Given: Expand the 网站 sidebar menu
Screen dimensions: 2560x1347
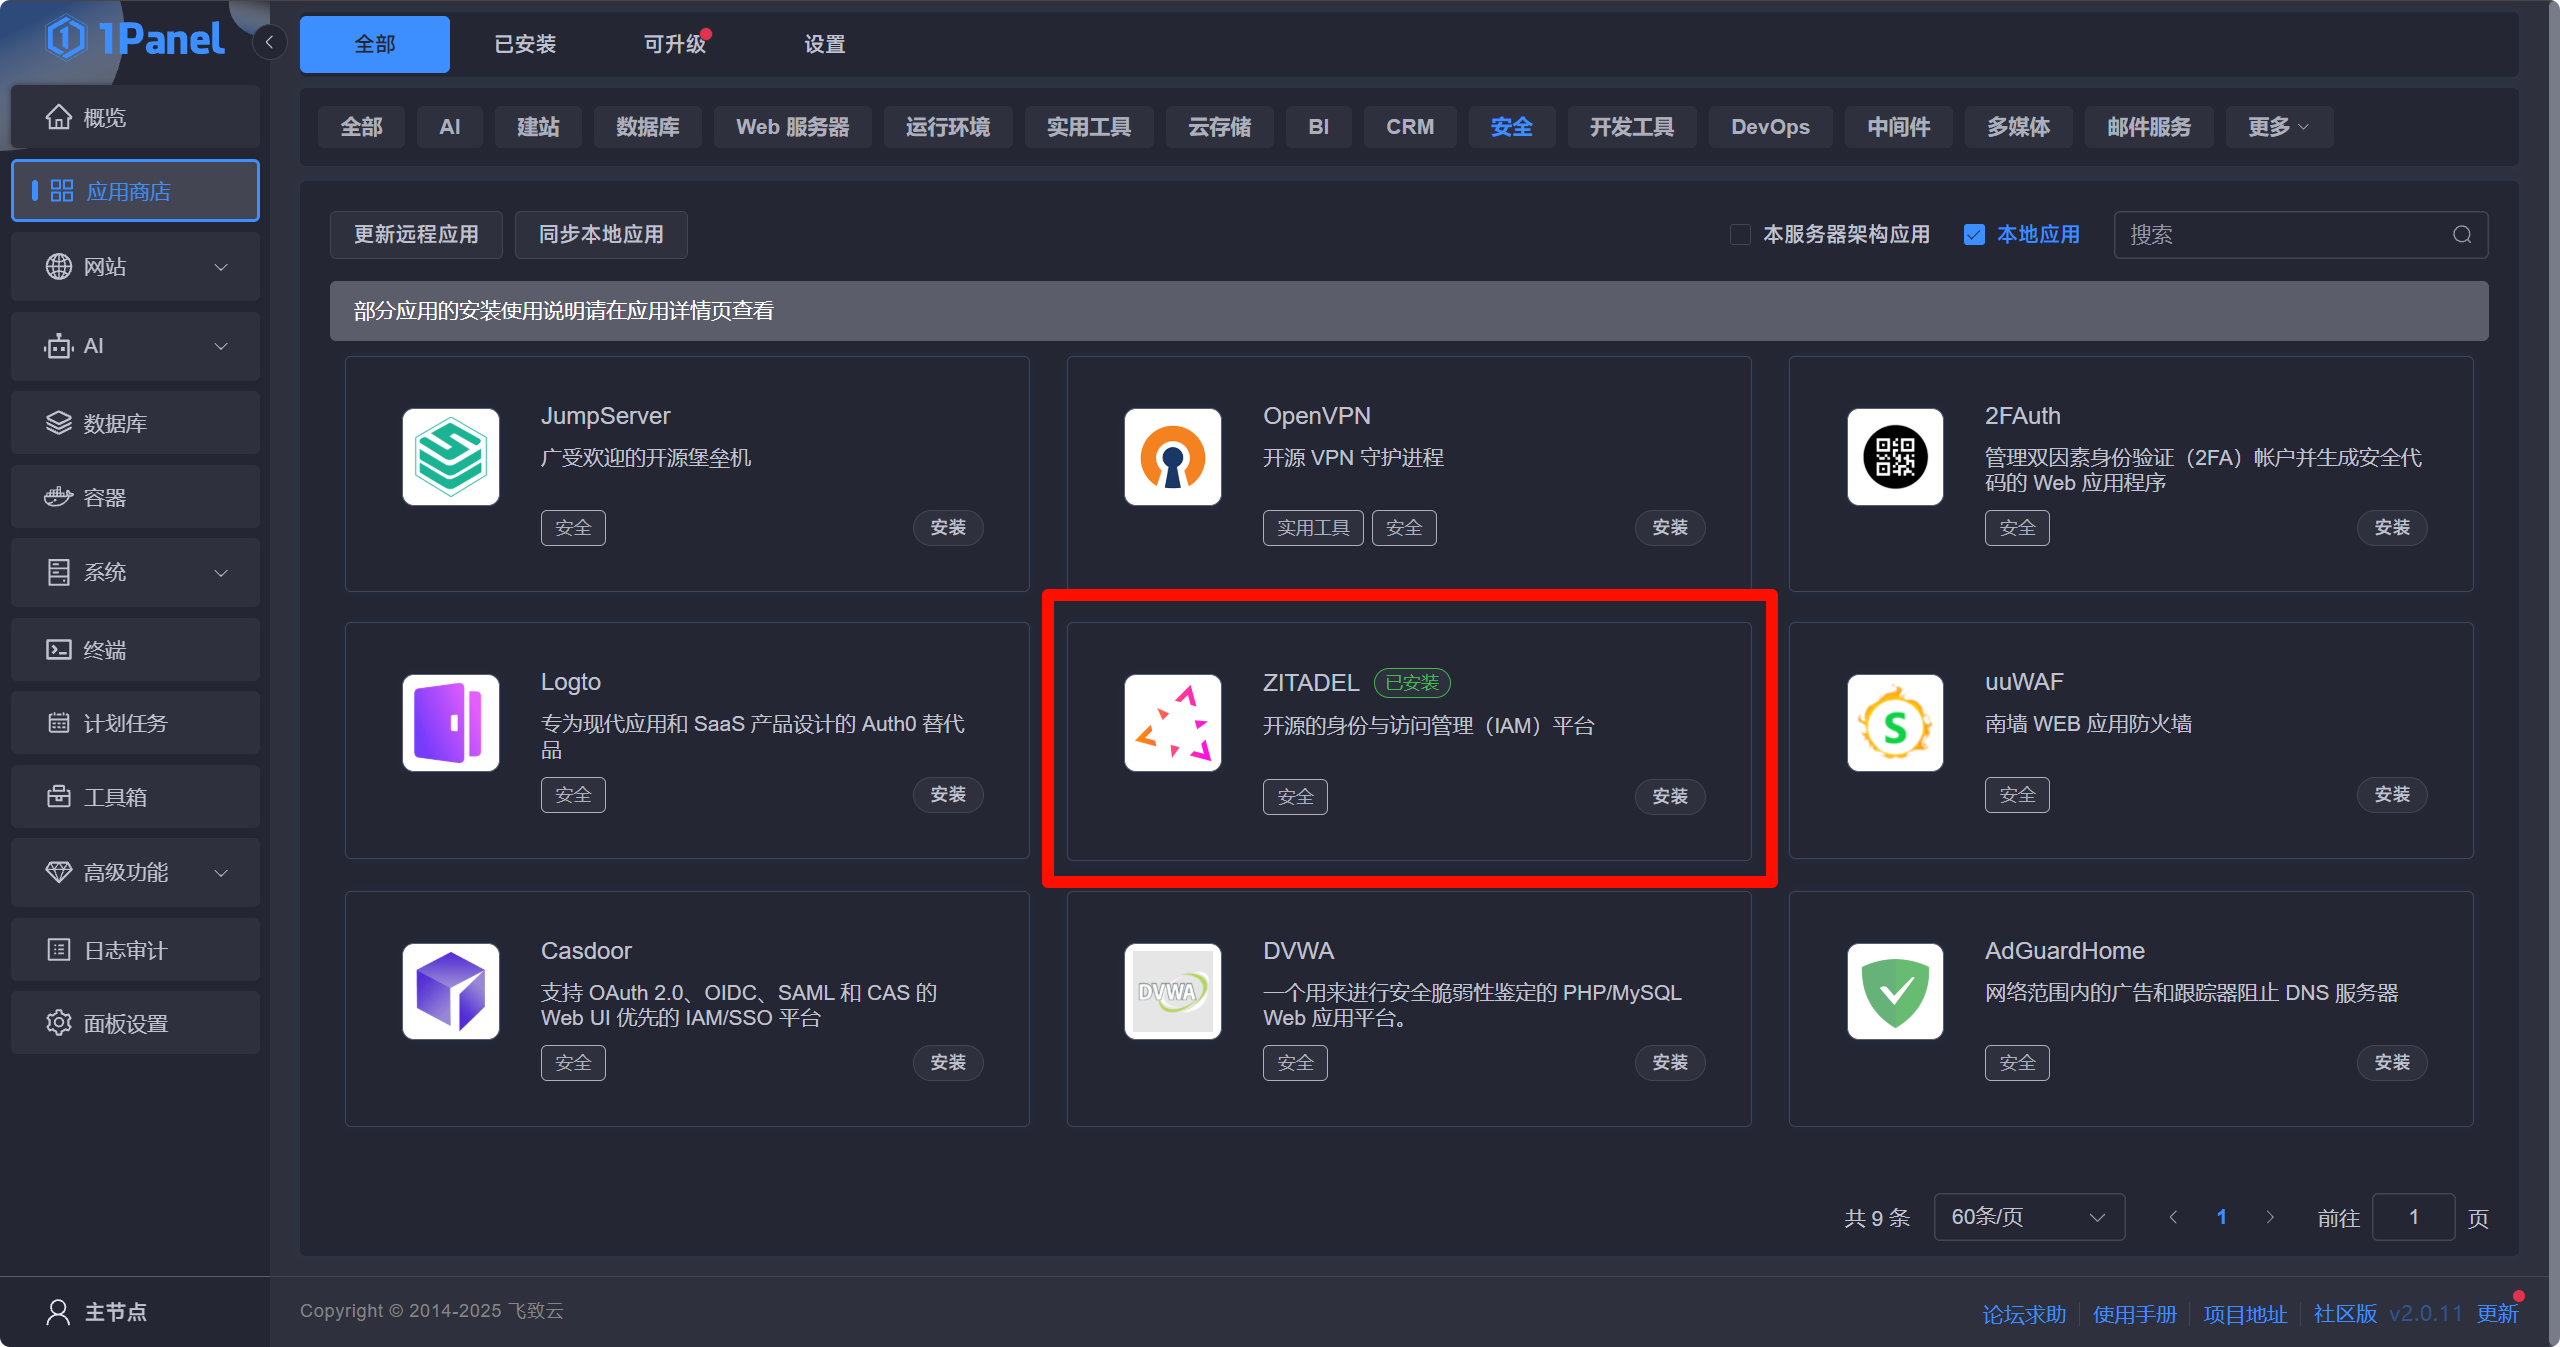Looking at the screenshot, I should 135,267.
